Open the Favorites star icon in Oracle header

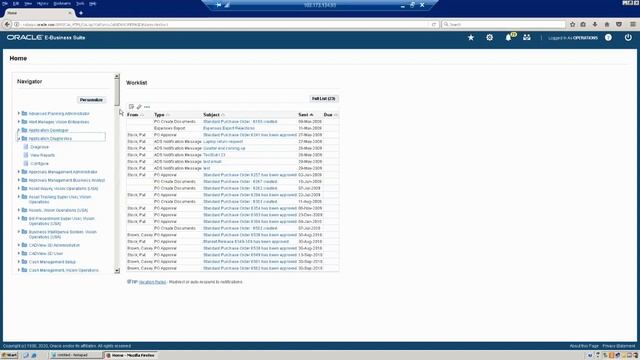[471, 38]
